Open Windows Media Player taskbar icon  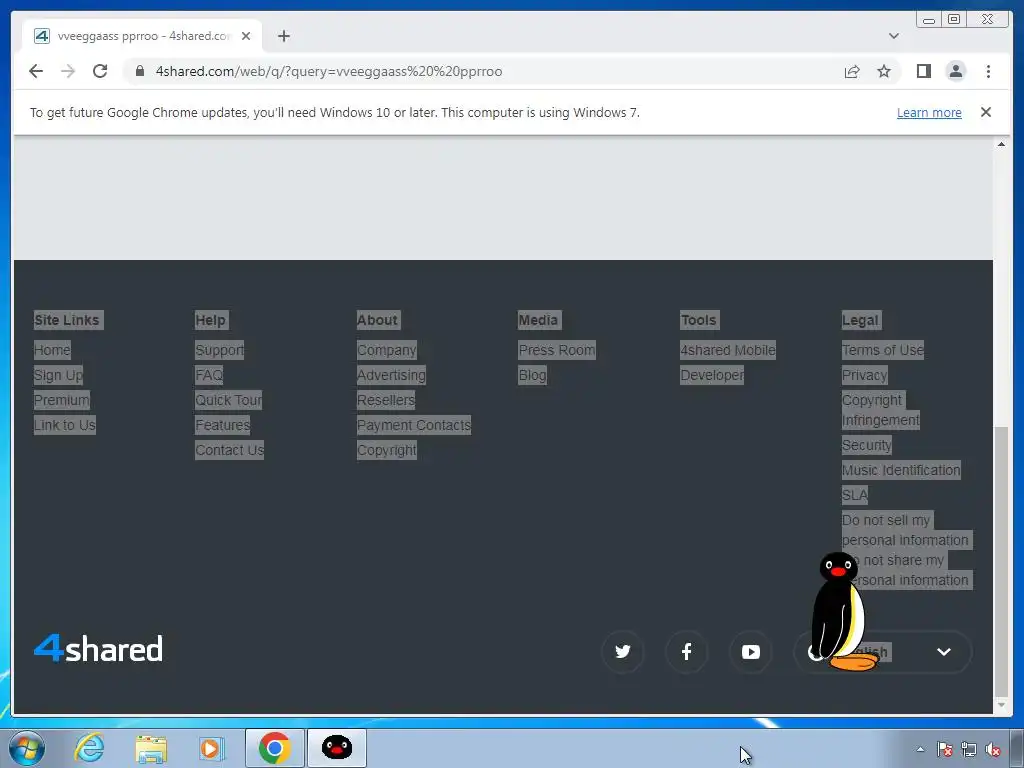pos(211,748)
